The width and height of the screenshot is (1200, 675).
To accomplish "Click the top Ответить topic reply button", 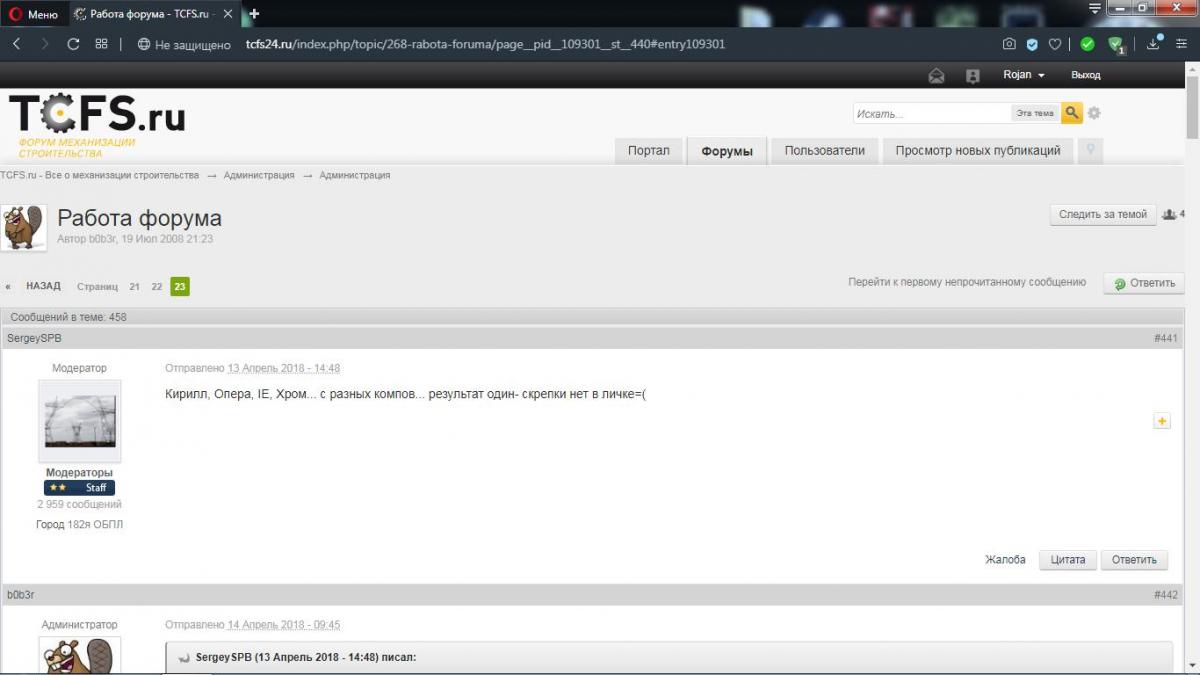I will (x=1144, y=283).
